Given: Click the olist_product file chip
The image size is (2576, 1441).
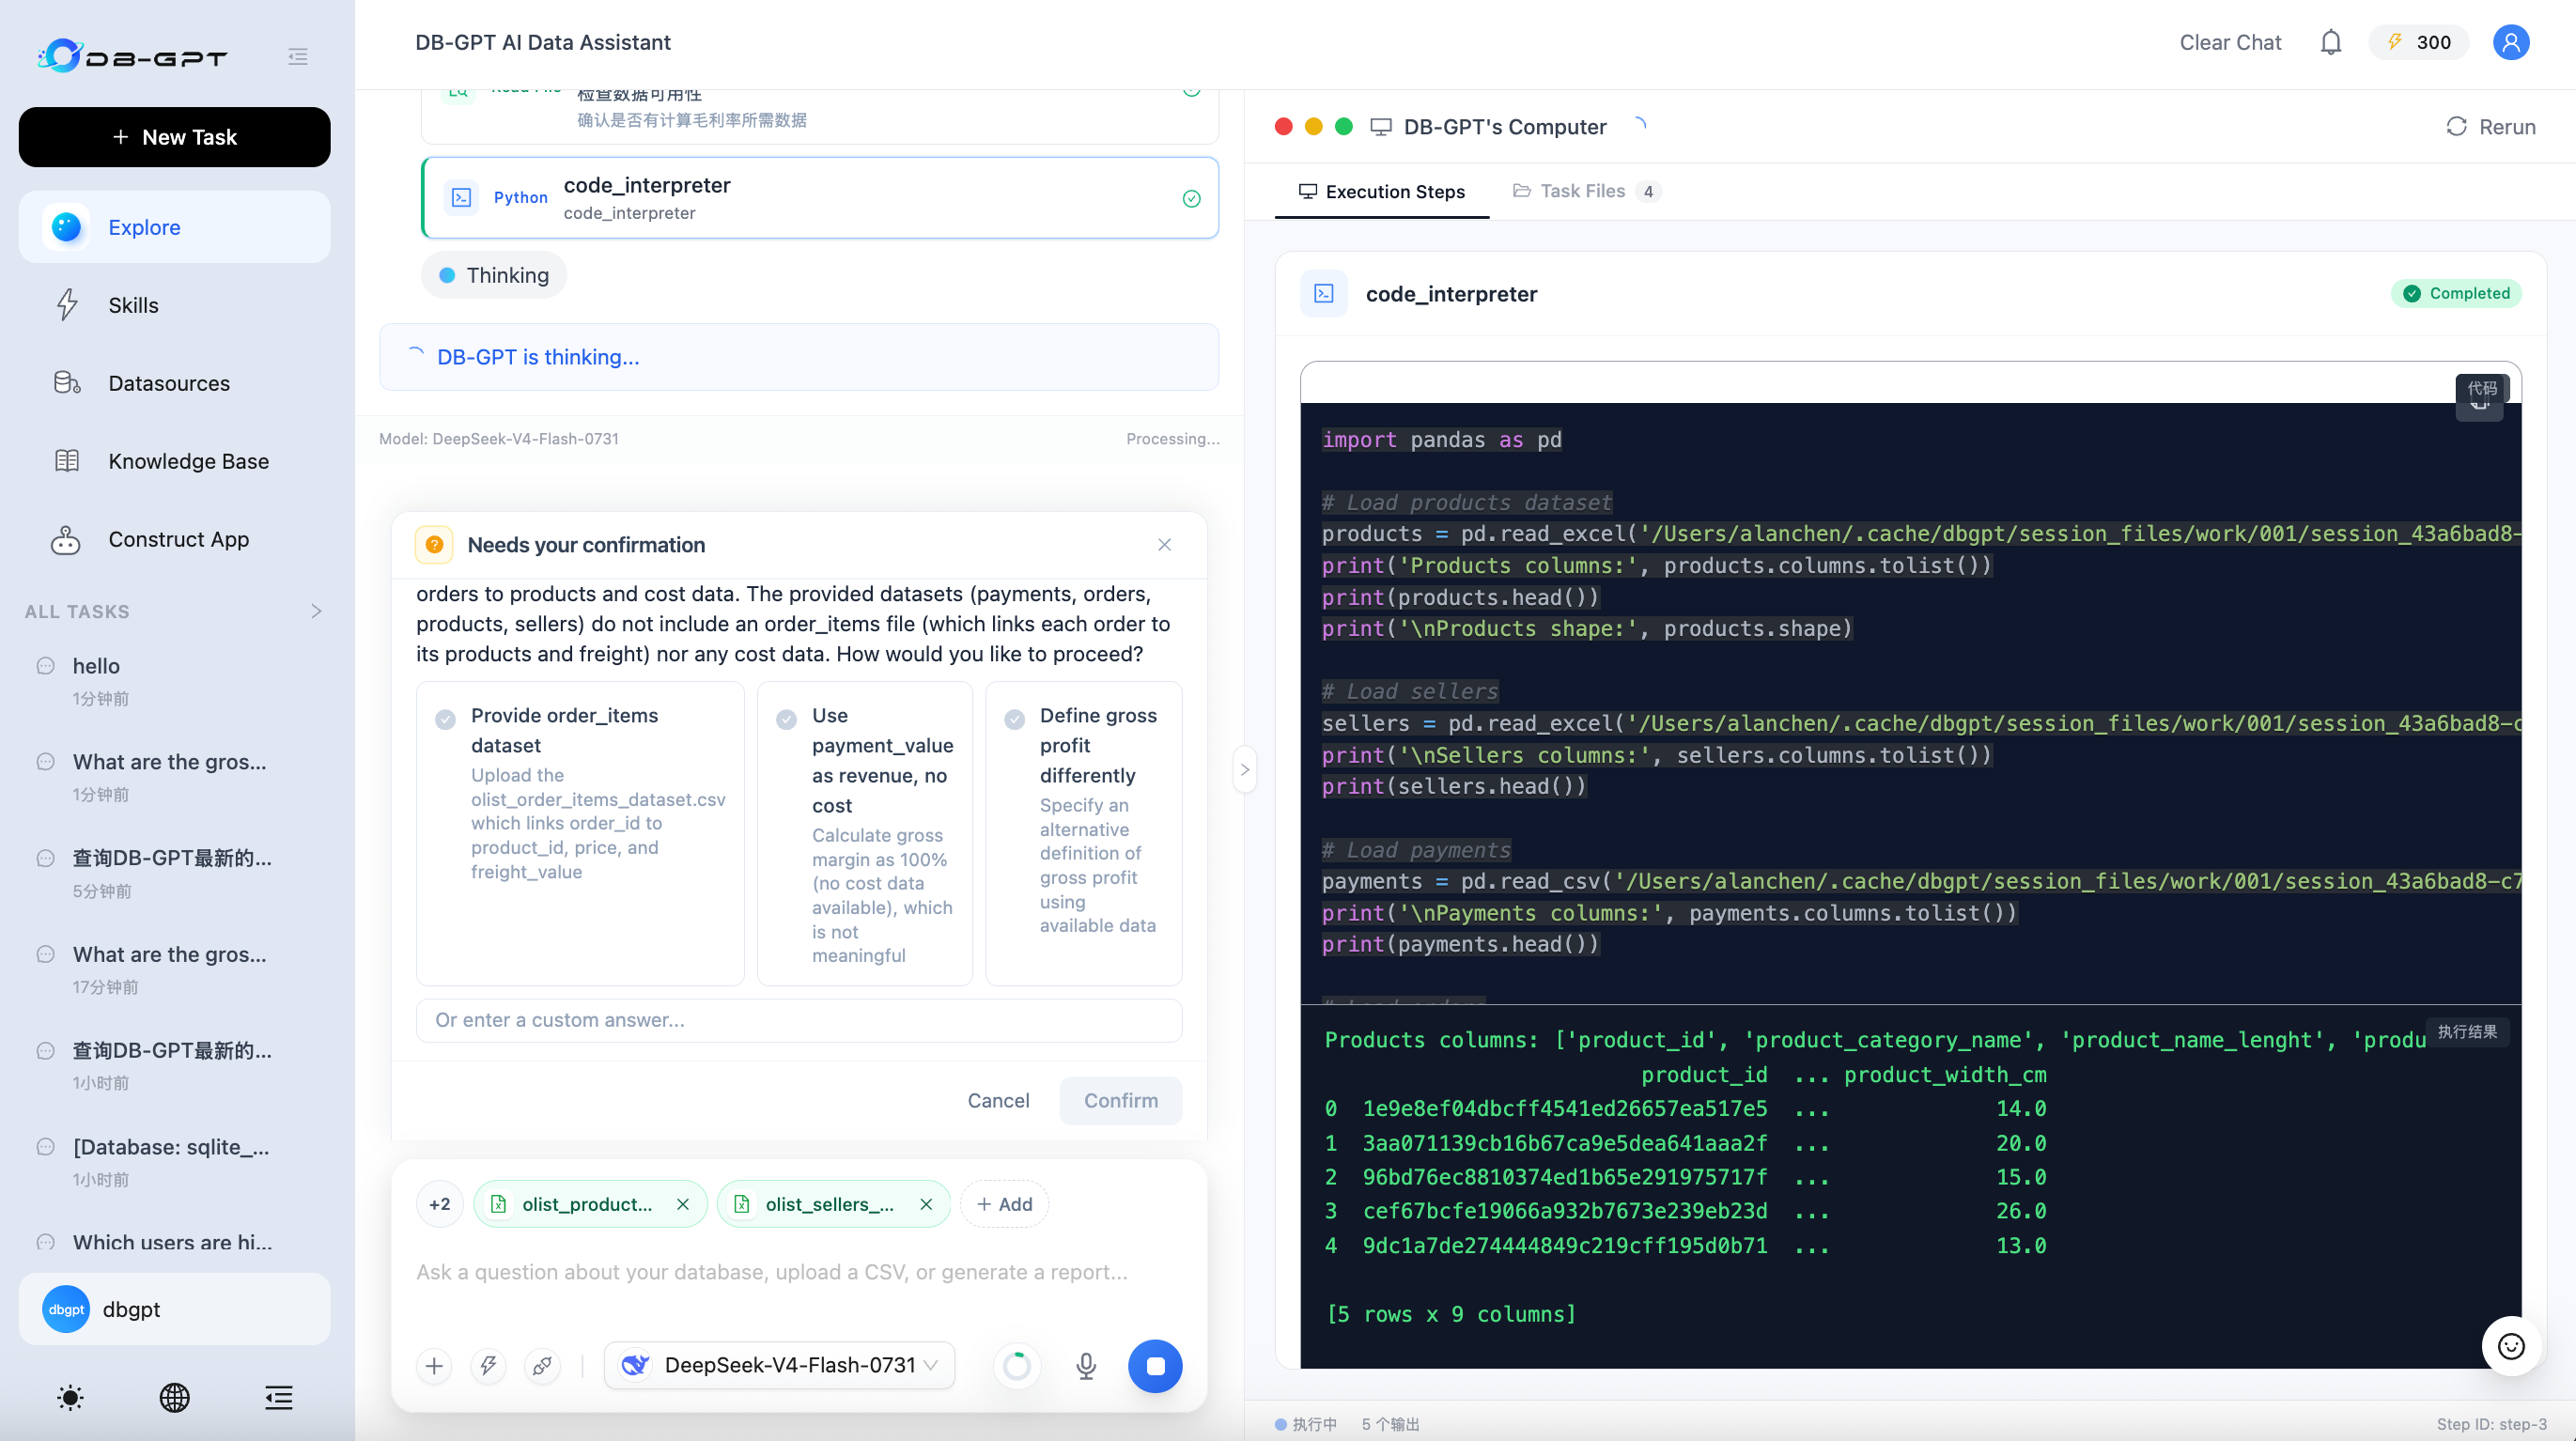Looking at the screenshot, I should [590, 1204].
